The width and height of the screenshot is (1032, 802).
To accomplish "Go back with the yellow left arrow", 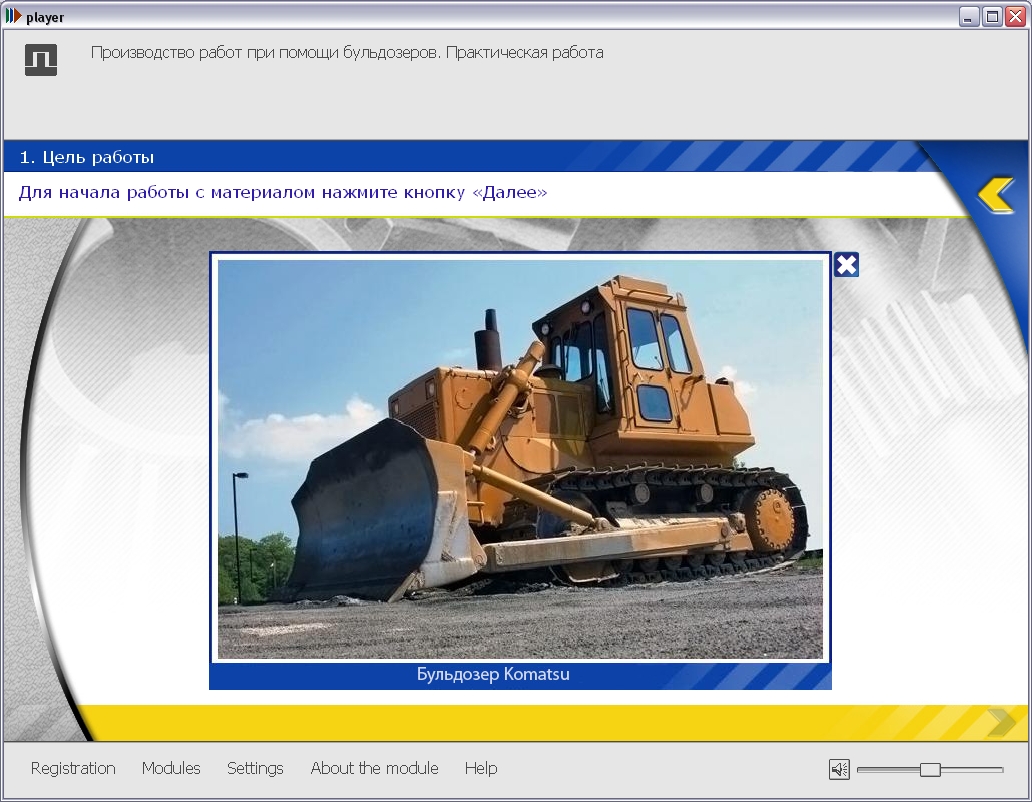I will 996,194.
